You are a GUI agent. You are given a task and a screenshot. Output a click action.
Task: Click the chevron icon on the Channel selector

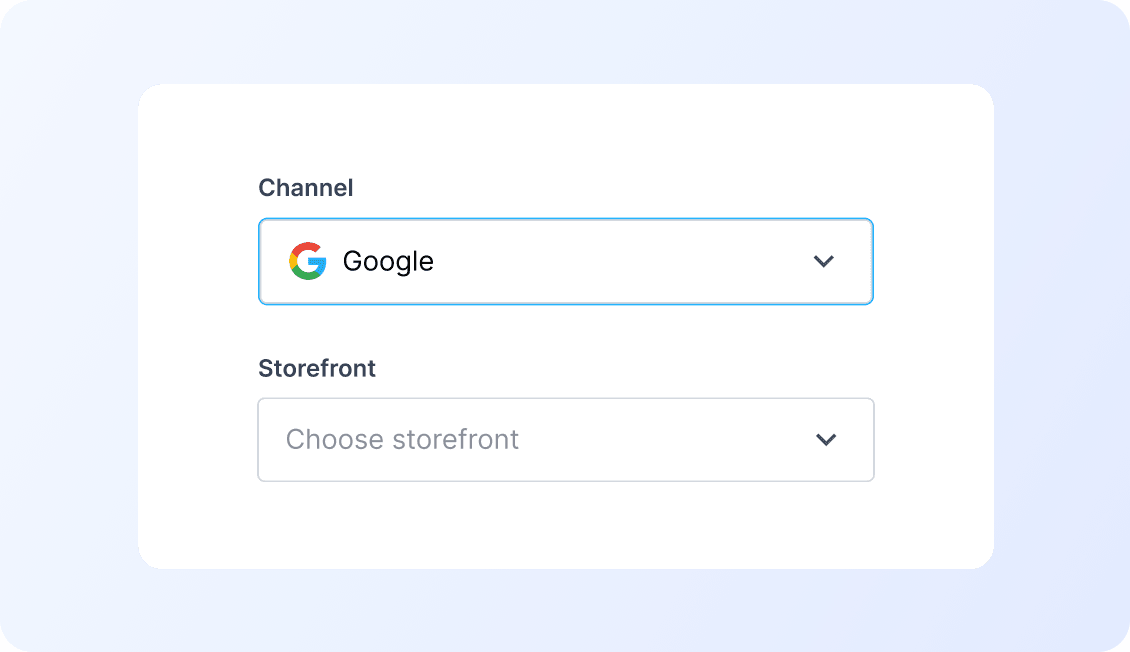[x=824, y=261]
